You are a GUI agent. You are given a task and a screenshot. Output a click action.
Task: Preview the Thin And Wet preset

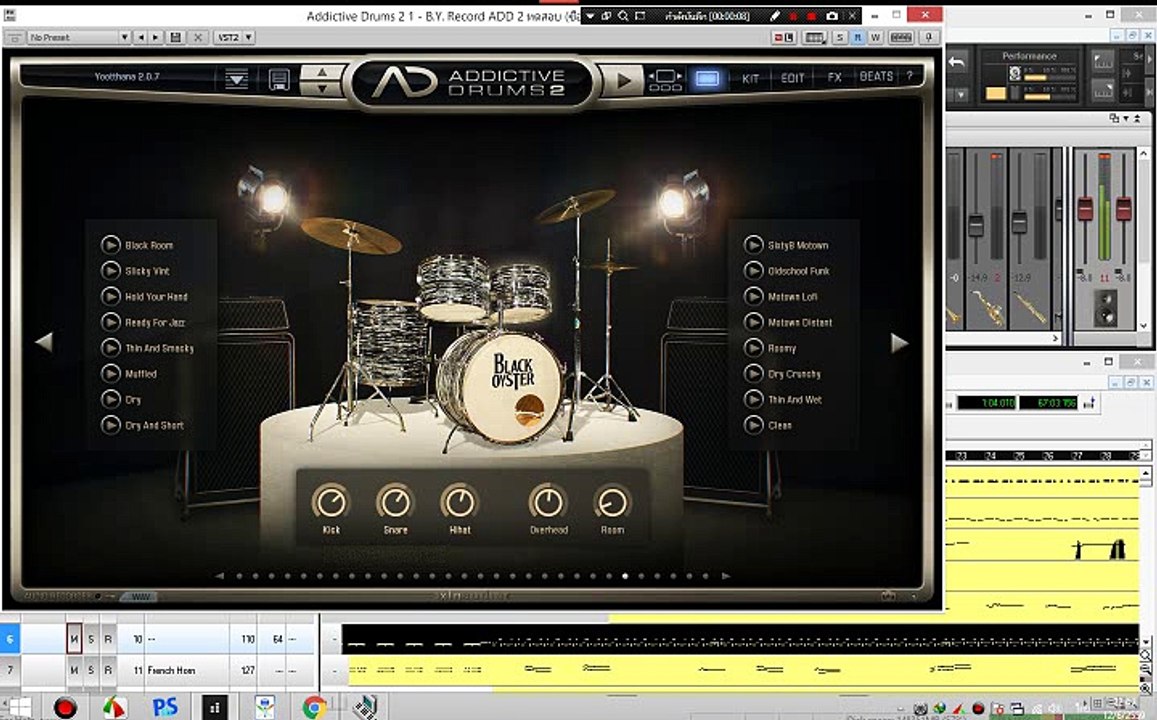pos(753,400)
